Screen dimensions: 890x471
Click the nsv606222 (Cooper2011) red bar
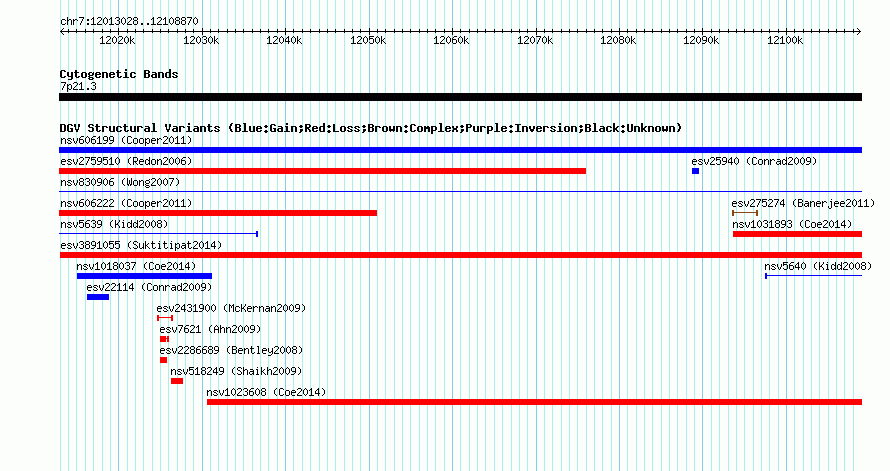pyautogui.click(x=218, y=213)
